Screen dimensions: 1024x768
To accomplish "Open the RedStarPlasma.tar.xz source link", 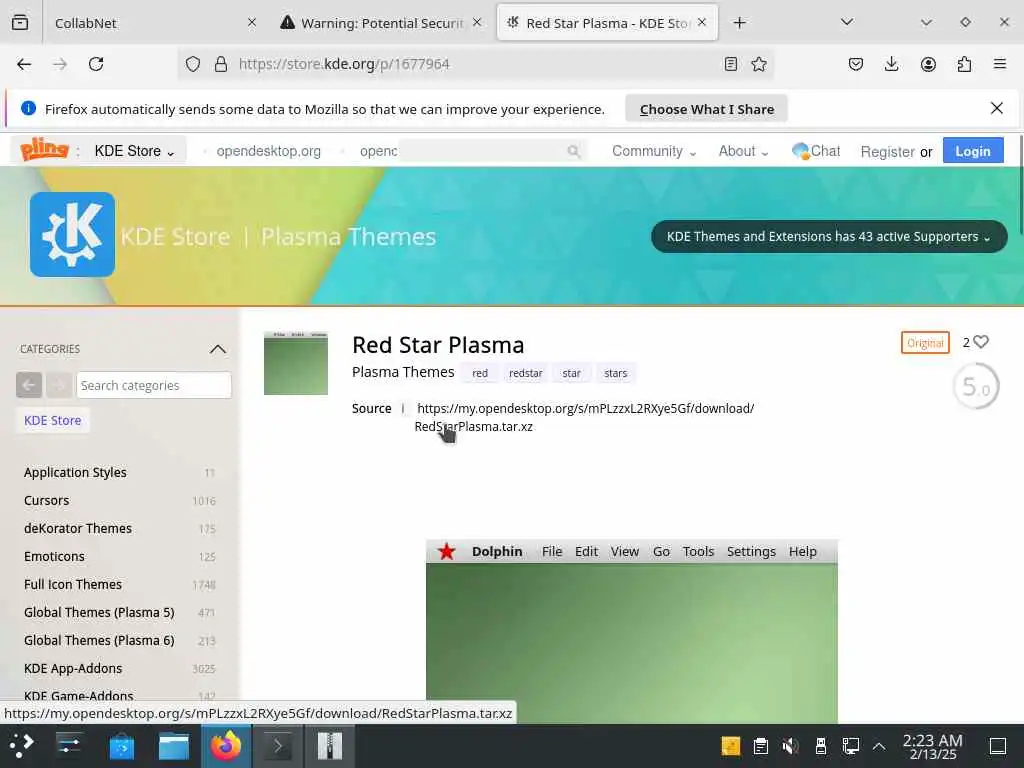I will 584,417.
